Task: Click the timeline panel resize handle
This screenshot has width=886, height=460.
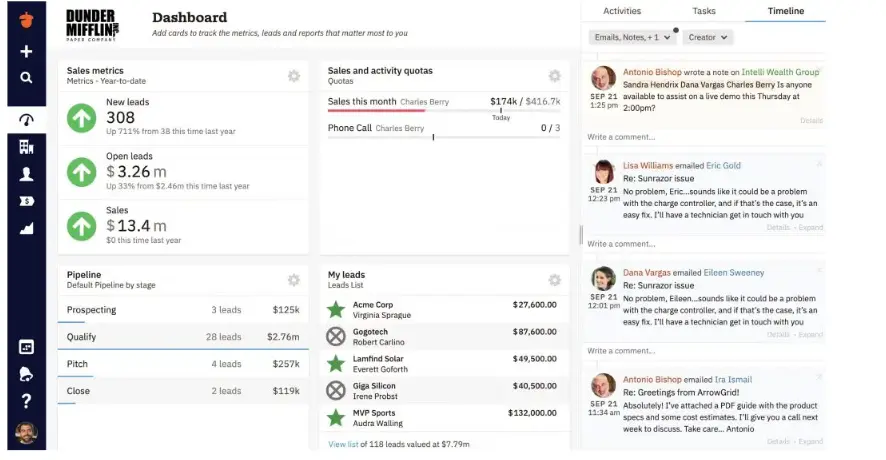Action: pos(581,235)
